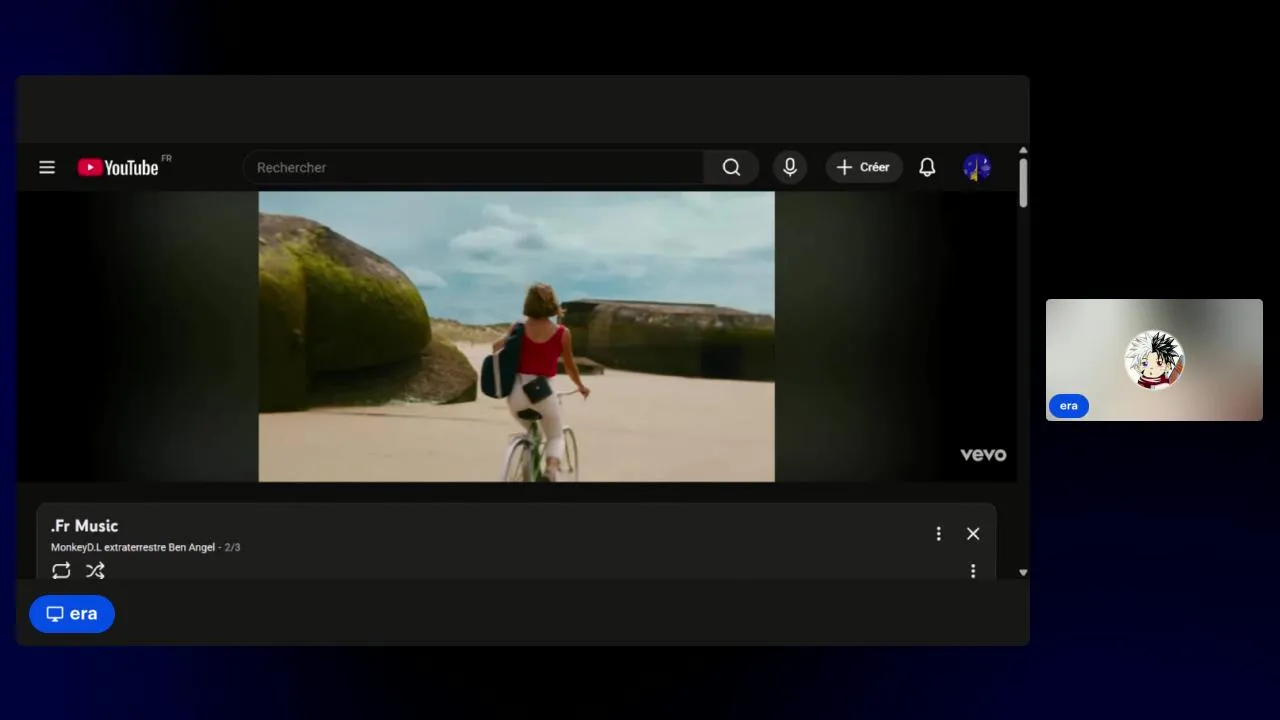1280x720 pixels.
Task: Open MonkeyD.L extraterrestre Ben Angel channel link
Action: pyautogui.click(x=133, y=547)
